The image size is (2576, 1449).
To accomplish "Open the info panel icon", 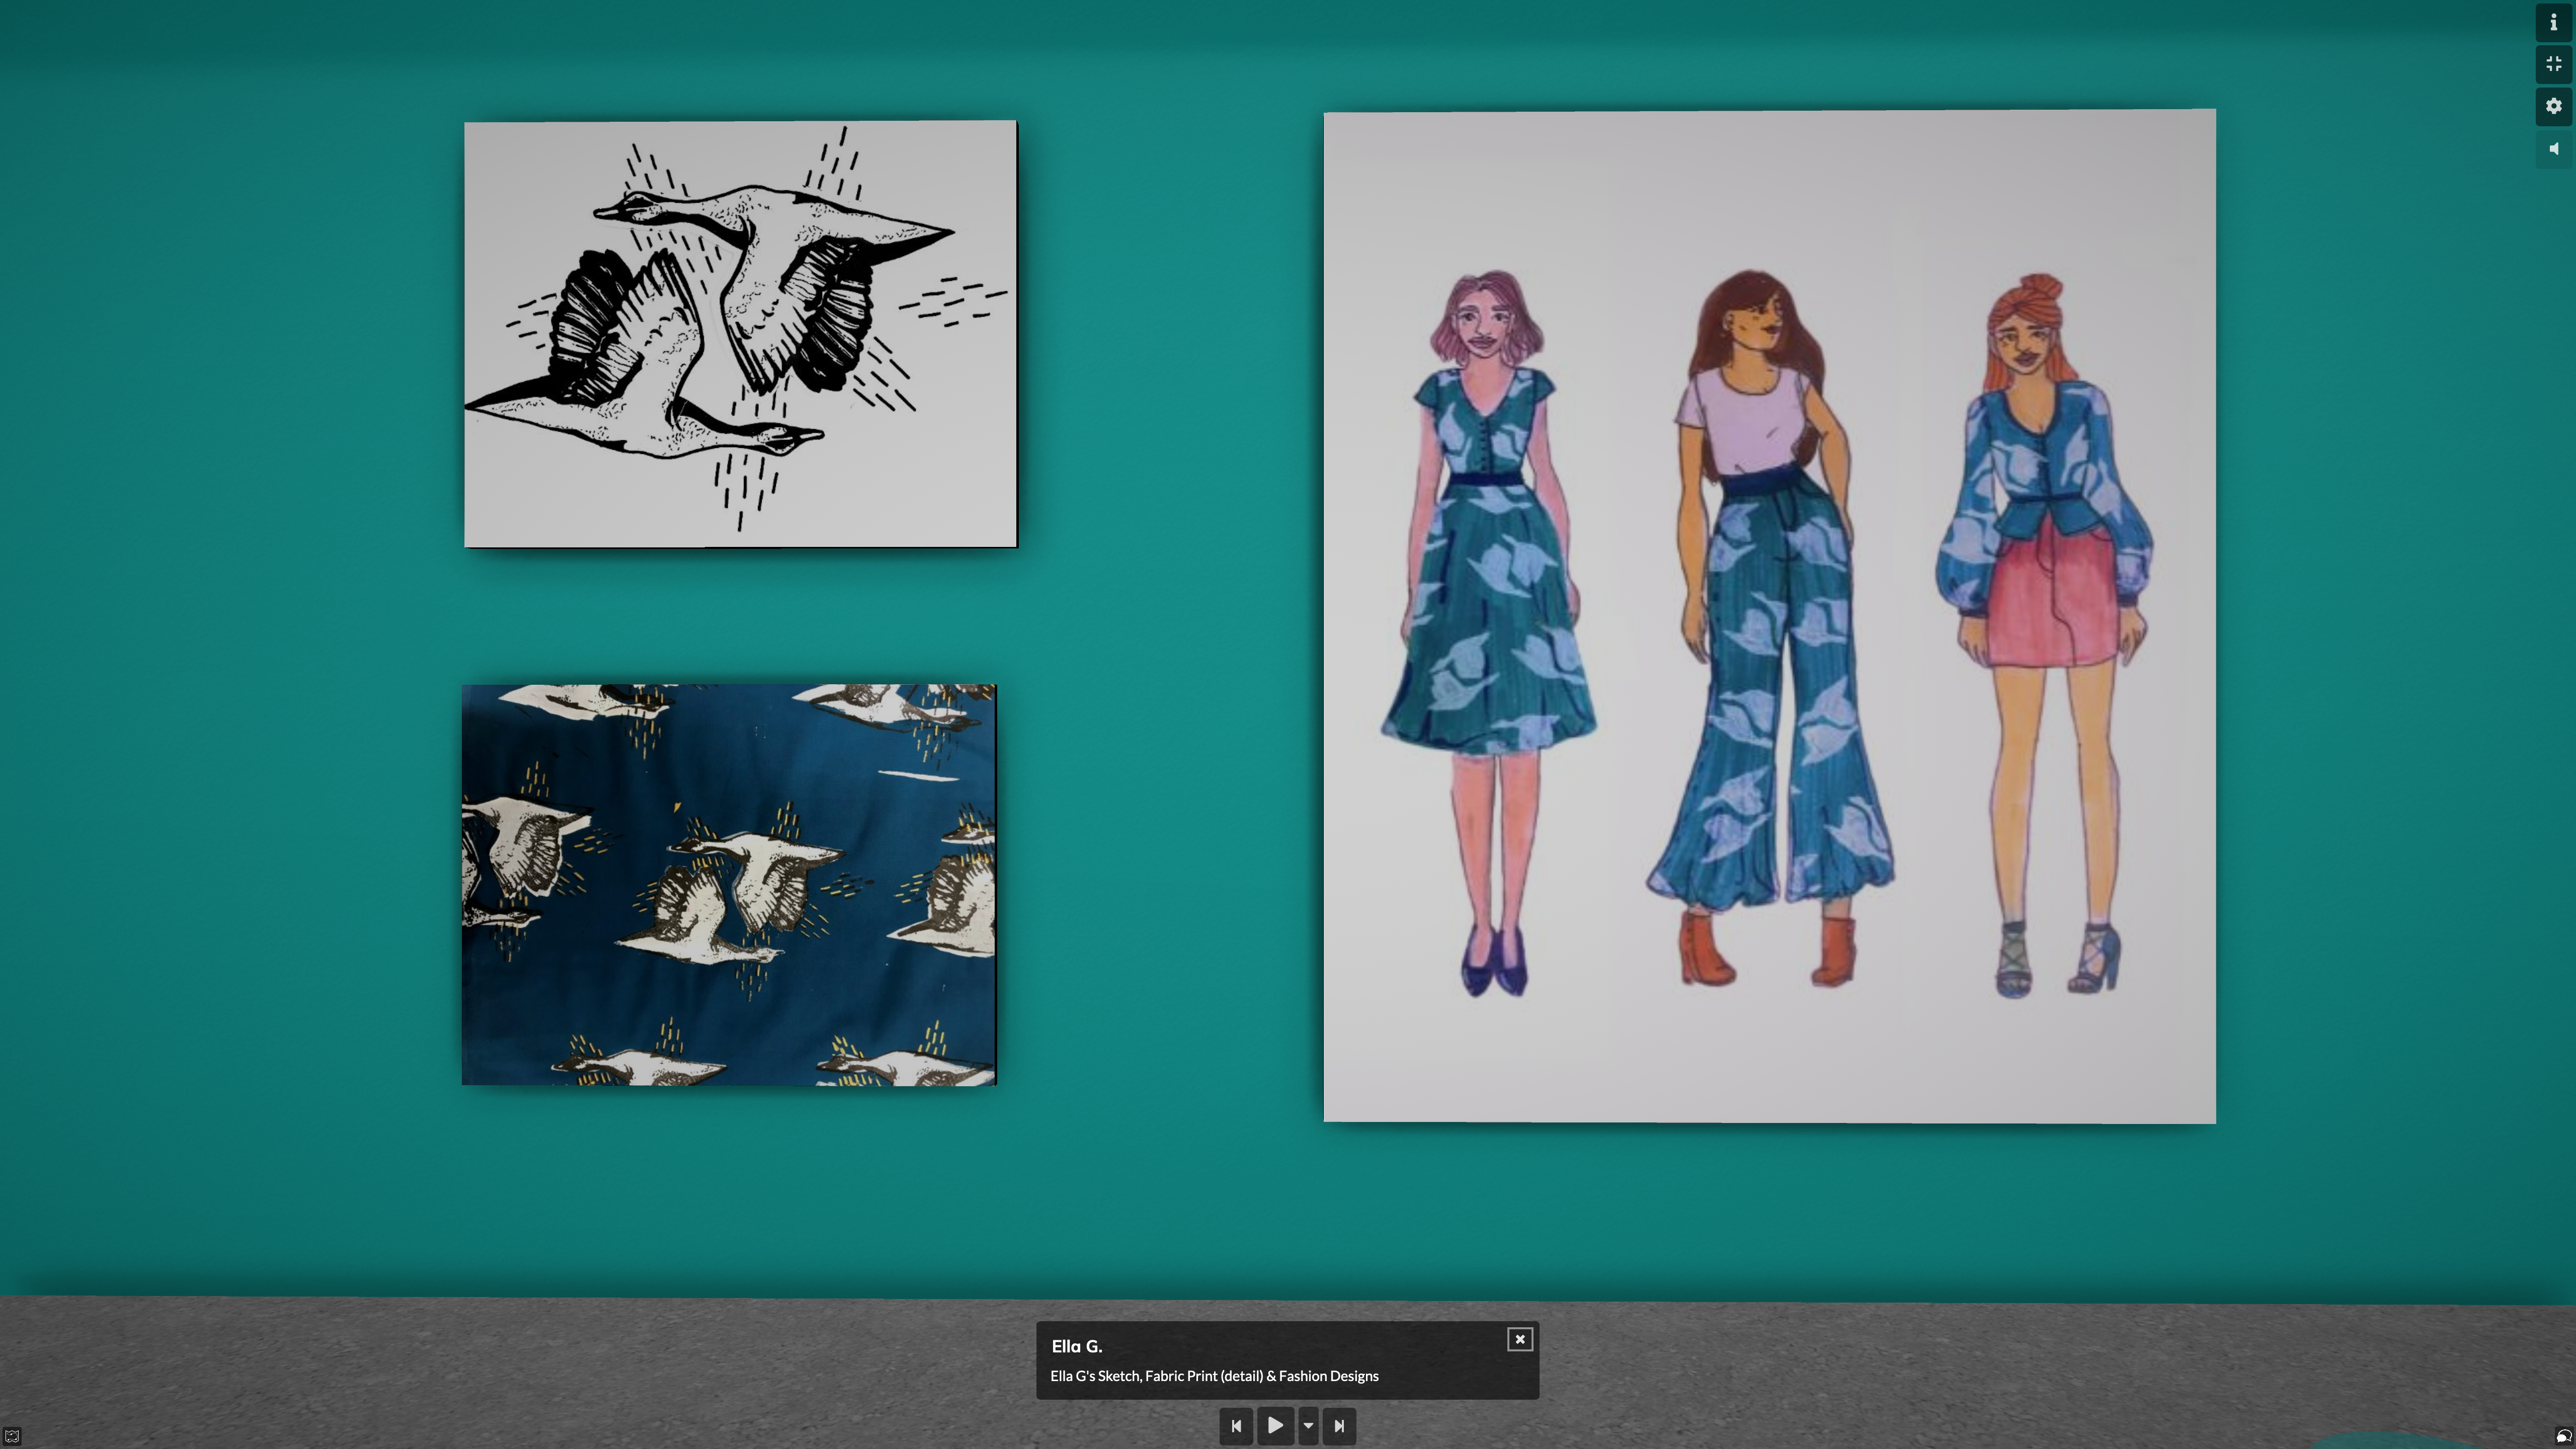I will click(2553, 22).
